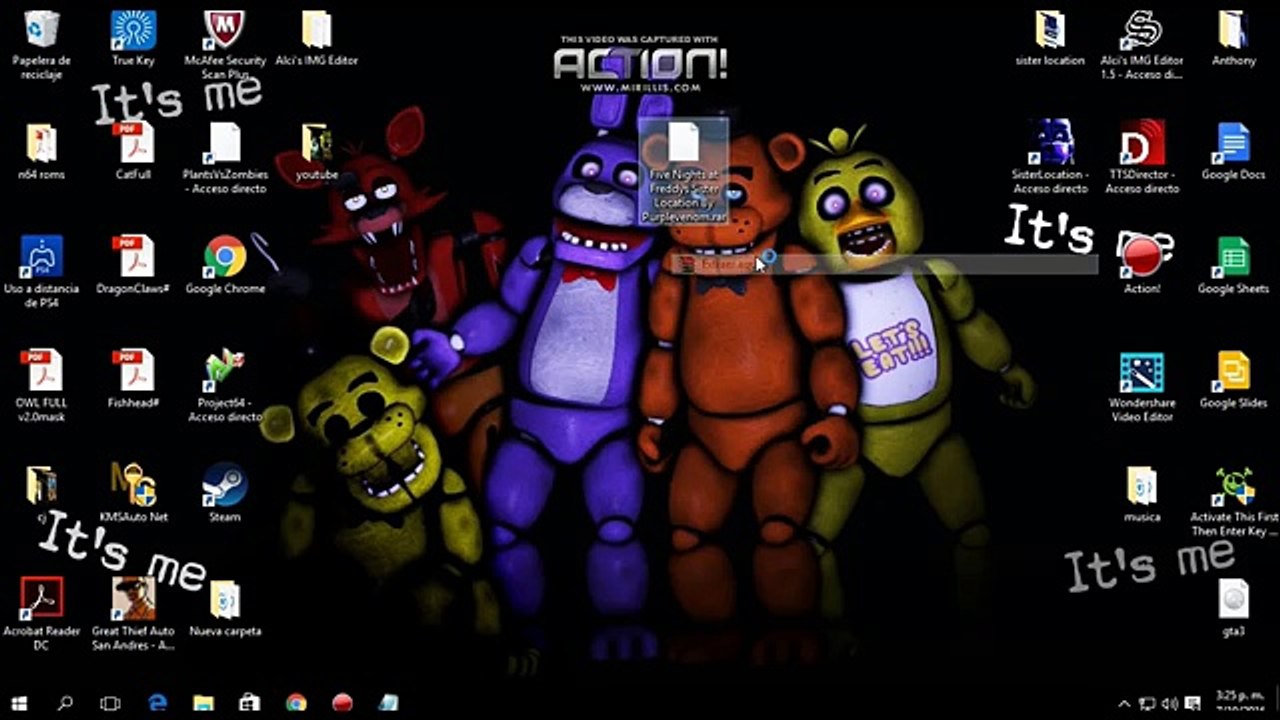Screen dimensions: 1280x720
Task: Open the sister location folder
Action: click(x=1050, y=38)
